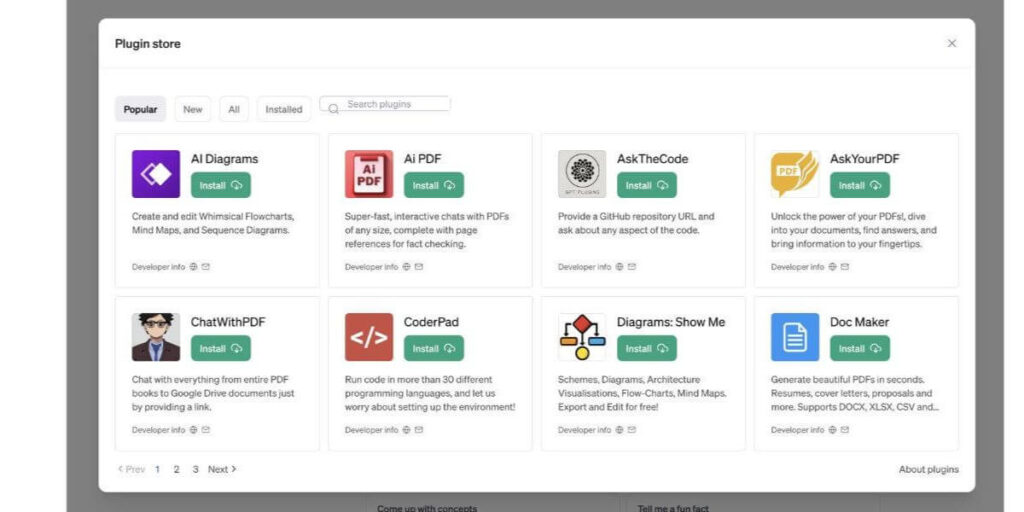Click the AskYourPDF title text
The width and height of the screenshot is (1024, 512).
(865, 159)
